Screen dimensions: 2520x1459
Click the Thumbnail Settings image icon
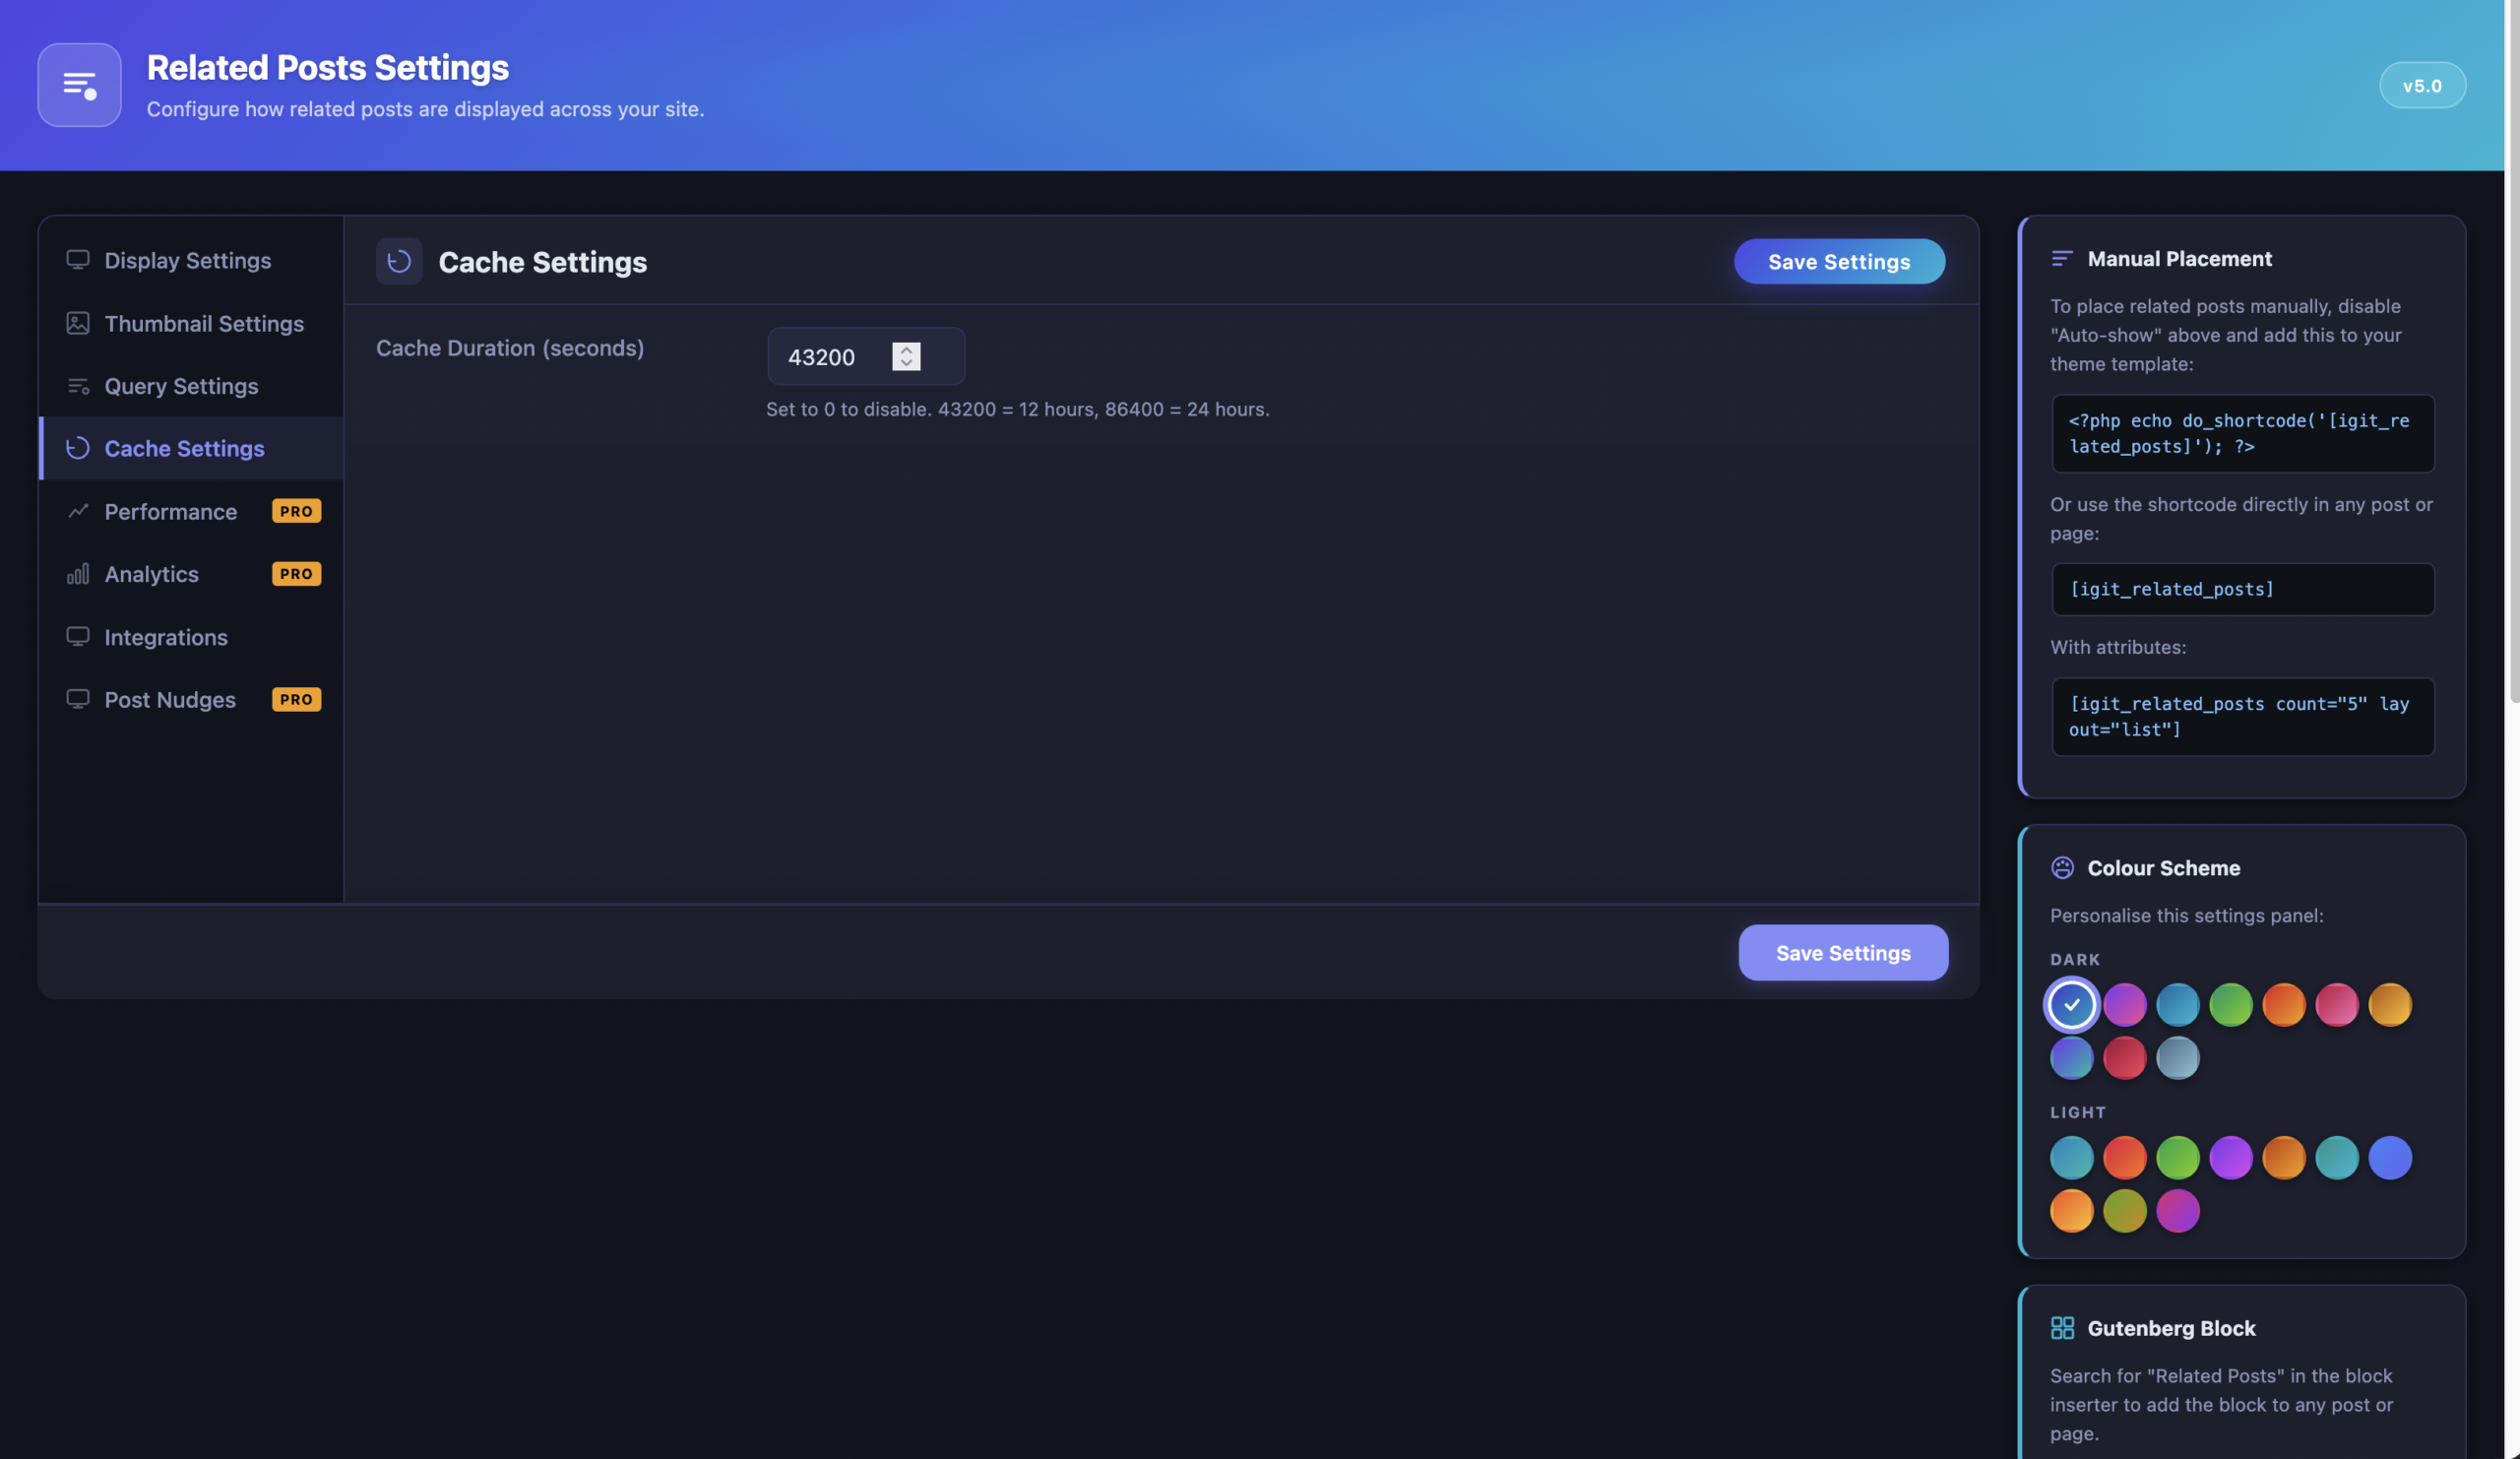click(x=77, y=323)
